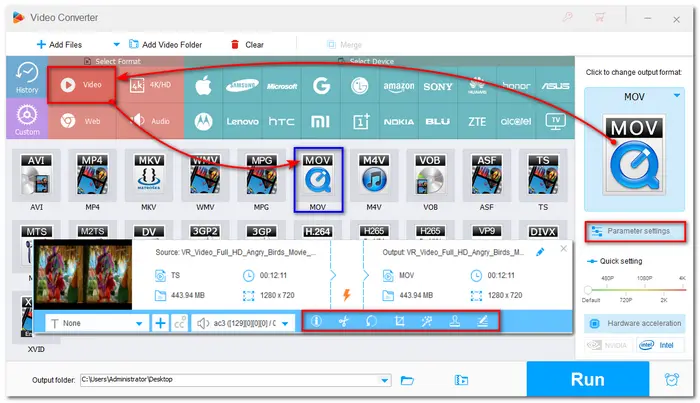The width and height of the screenshot is (700, 403).
Task: Choose the Nokia device brand
Action: point(399,121)
